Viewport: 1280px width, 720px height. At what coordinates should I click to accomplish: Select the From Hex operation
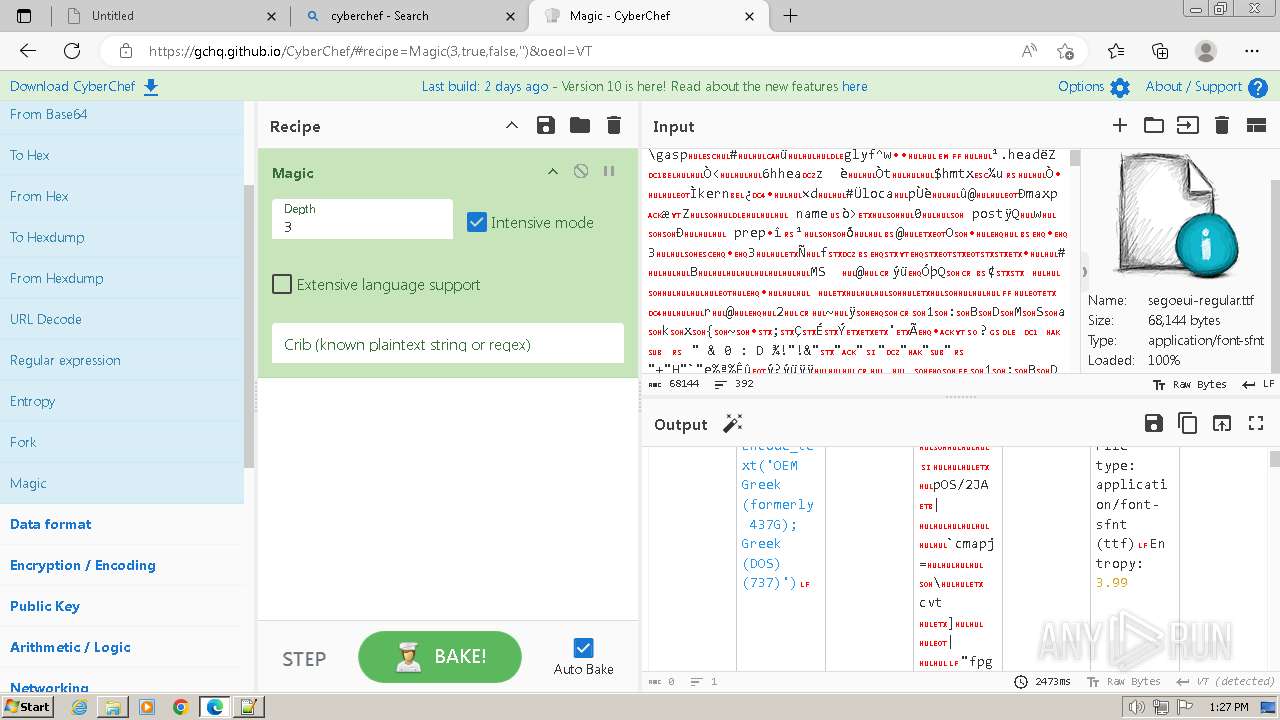(122, 196)
